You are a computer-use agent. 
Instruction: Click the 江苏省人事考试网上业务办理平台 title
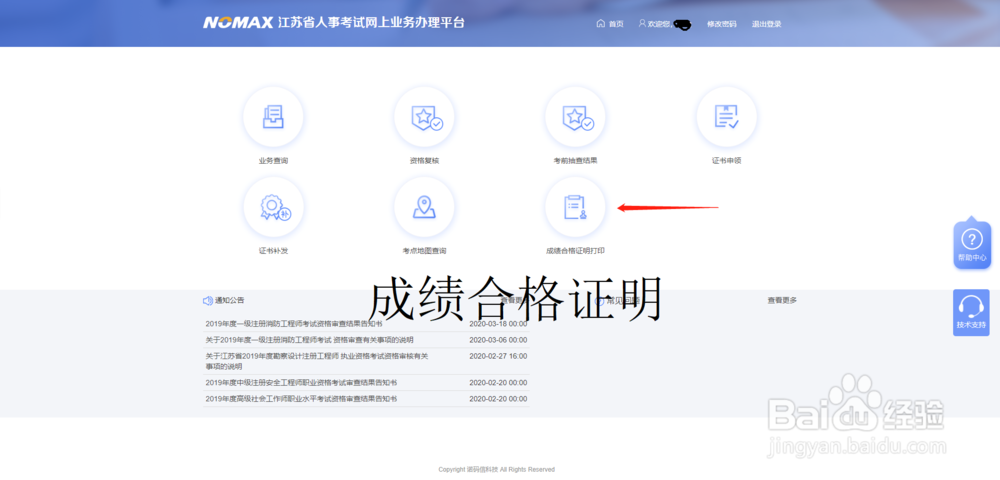pos(371,23)
